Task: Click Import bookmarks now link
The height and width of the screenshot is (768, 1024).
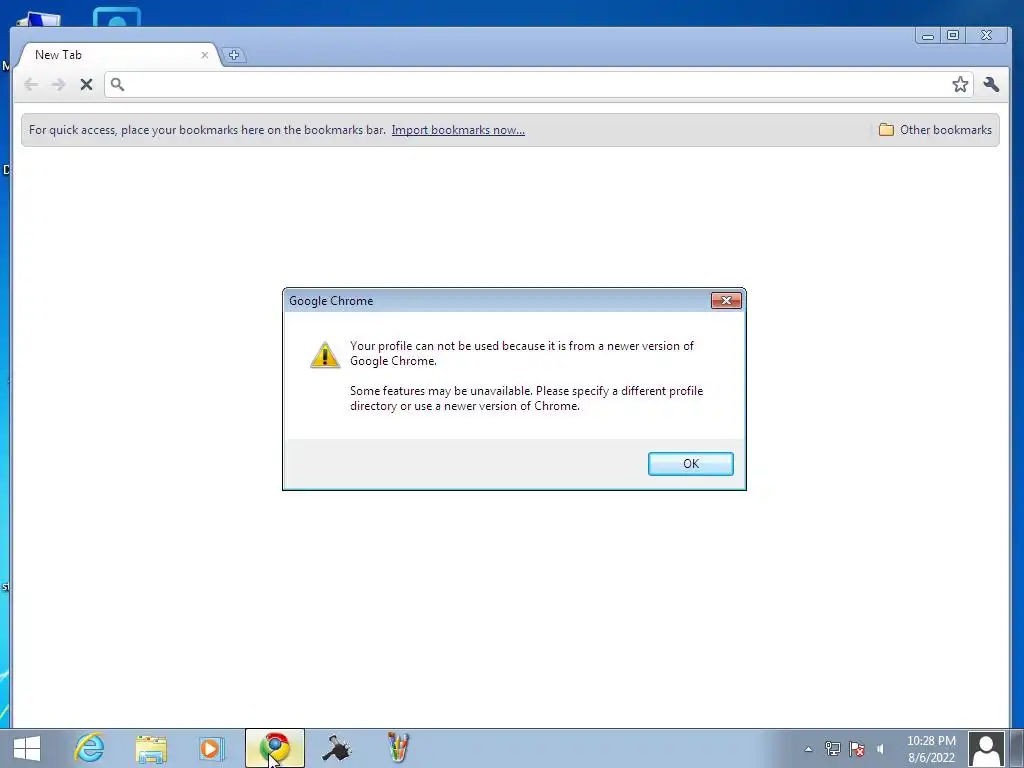Action: (x=458, y=130)
